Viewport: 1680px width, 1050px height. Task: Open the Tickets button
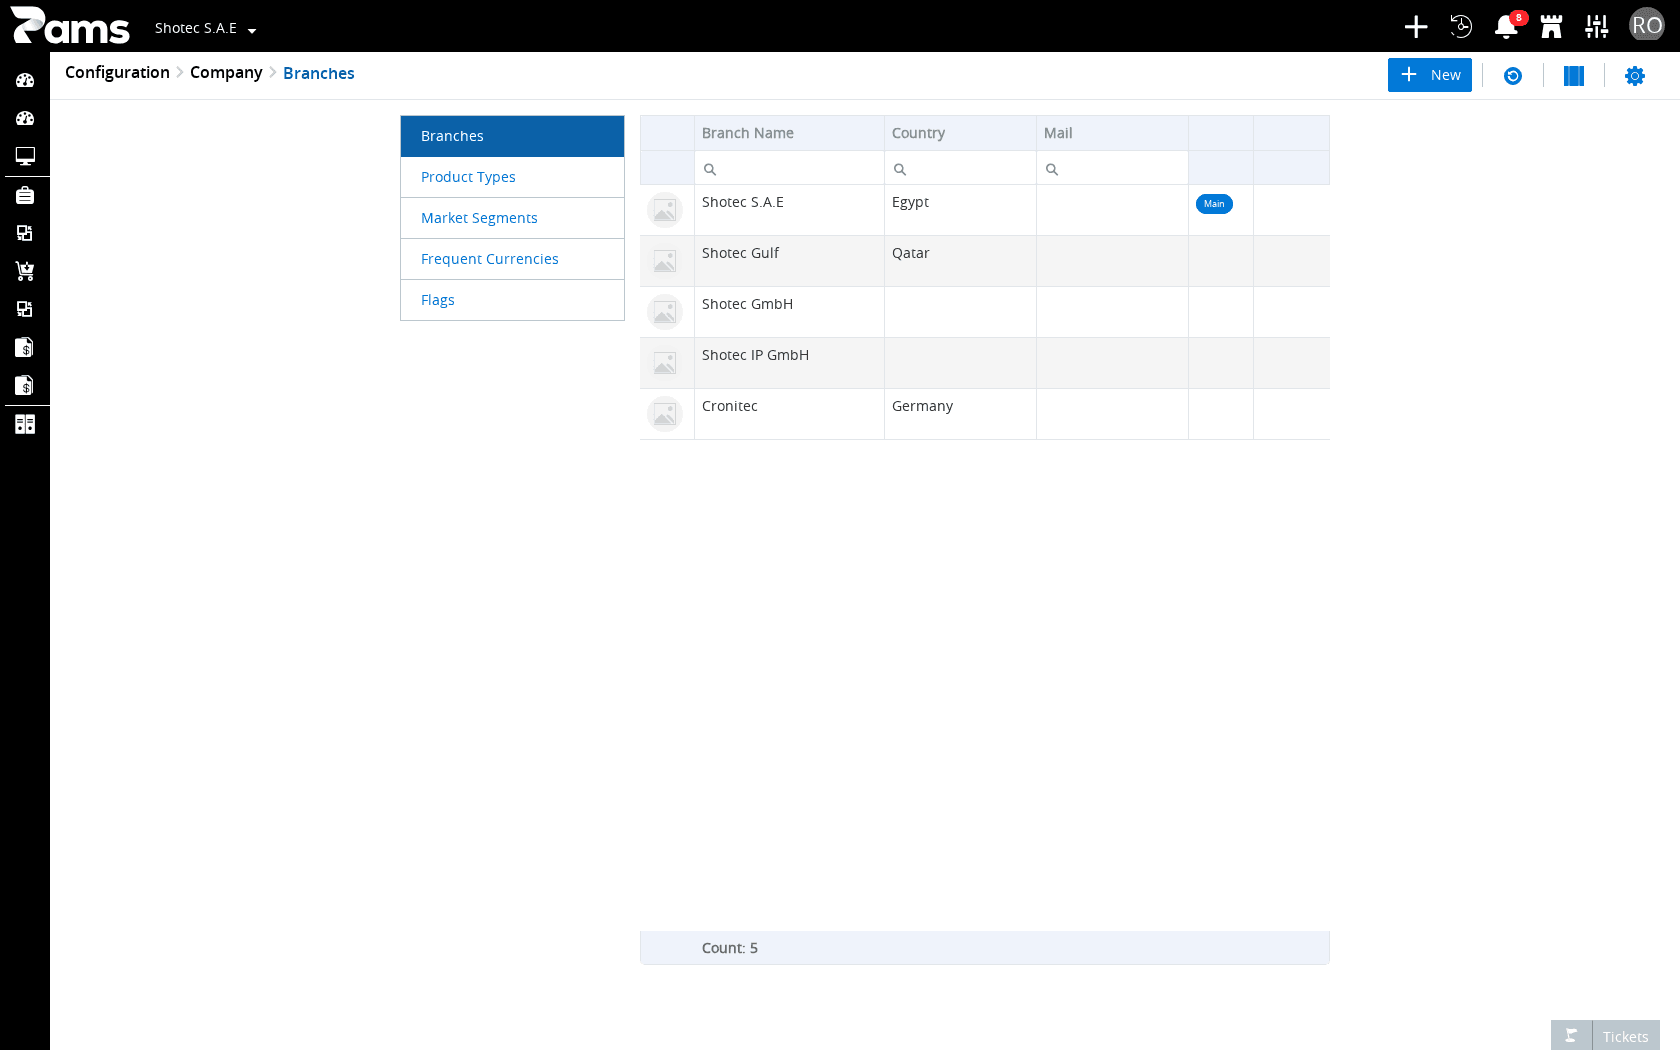(x=1605, y=1036)
